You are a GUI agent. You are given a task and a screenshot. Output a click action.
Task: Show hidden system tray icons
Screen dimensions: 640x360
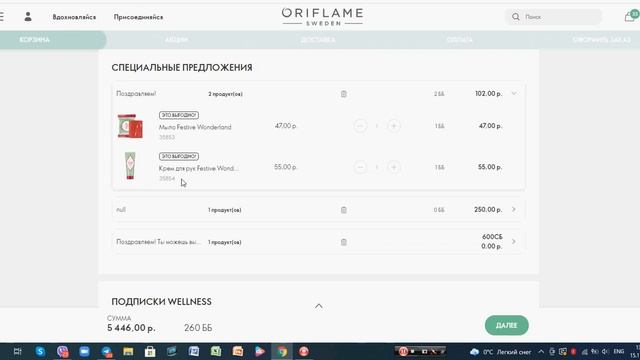click(x=541, y=351)
